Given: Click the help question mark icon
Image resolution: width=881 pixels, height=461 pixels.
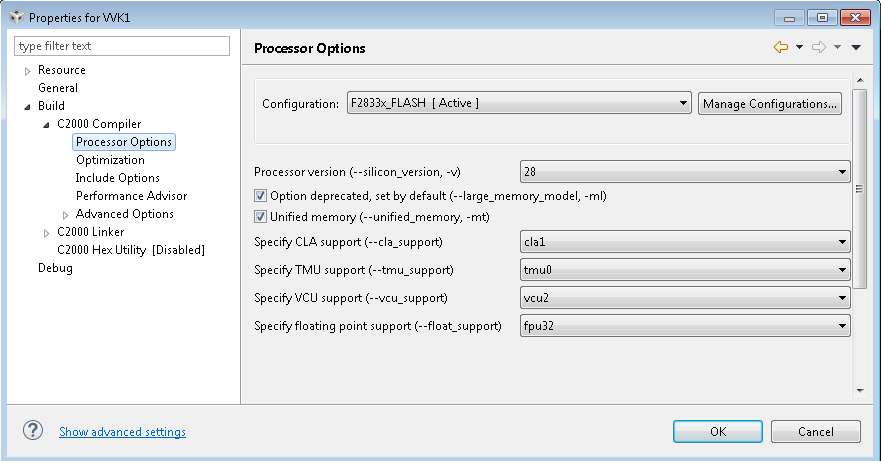Looking at the screenshot, I should point(33,430).
